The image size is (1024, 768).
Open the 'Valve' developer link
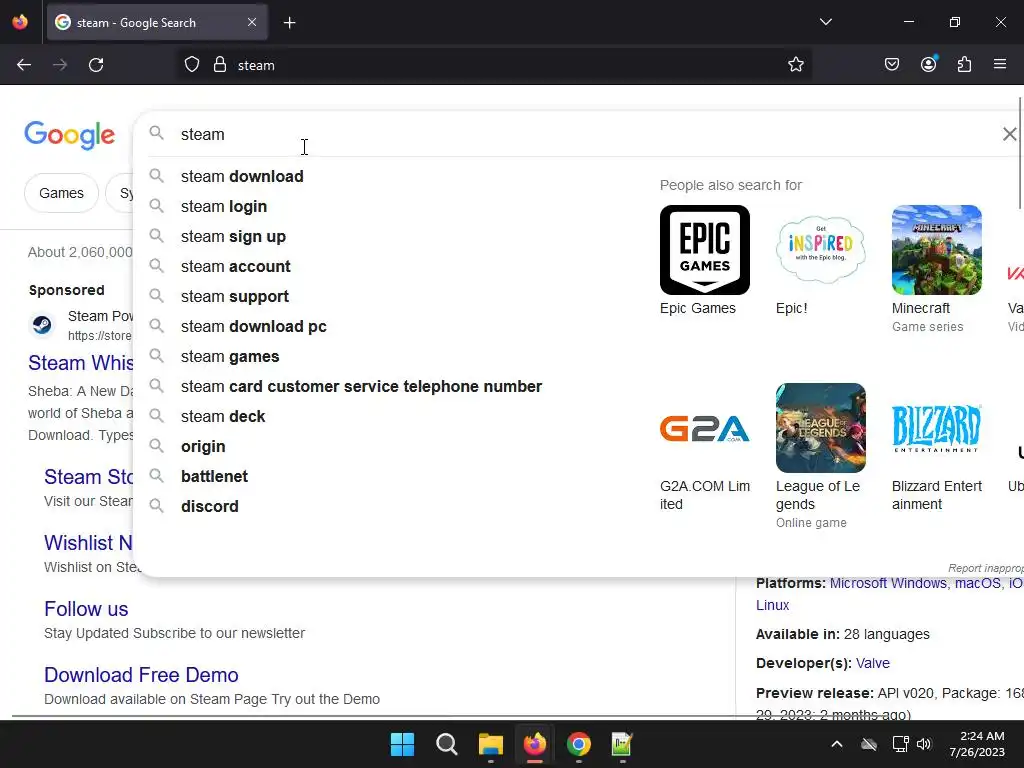872,663
